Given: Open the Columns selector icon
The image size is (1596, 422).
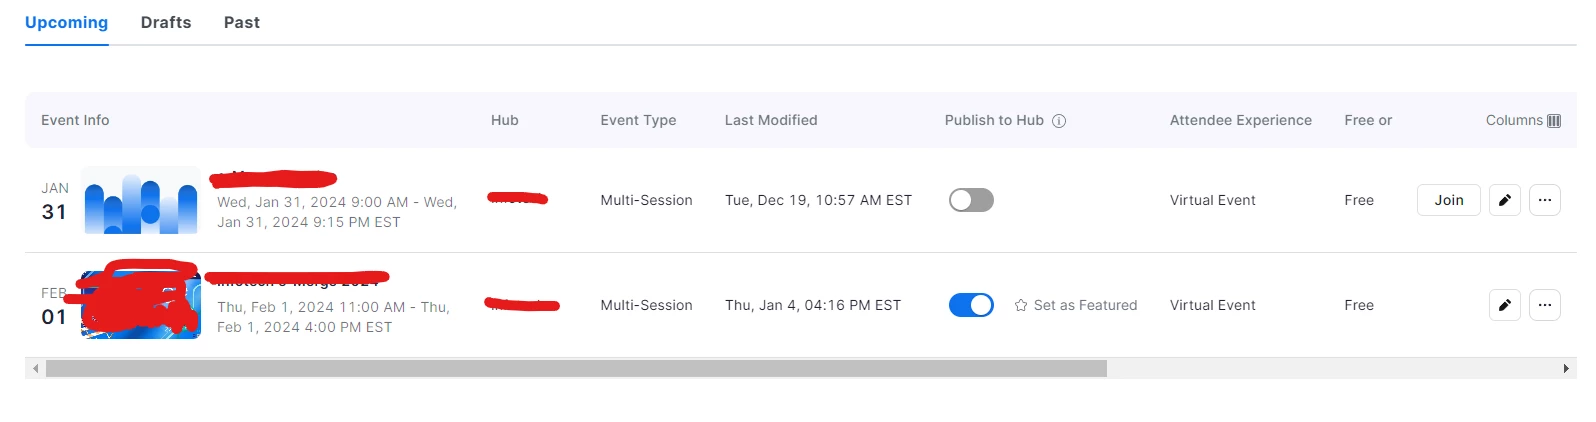Looking at the screenshot, I should point(1553,120).
